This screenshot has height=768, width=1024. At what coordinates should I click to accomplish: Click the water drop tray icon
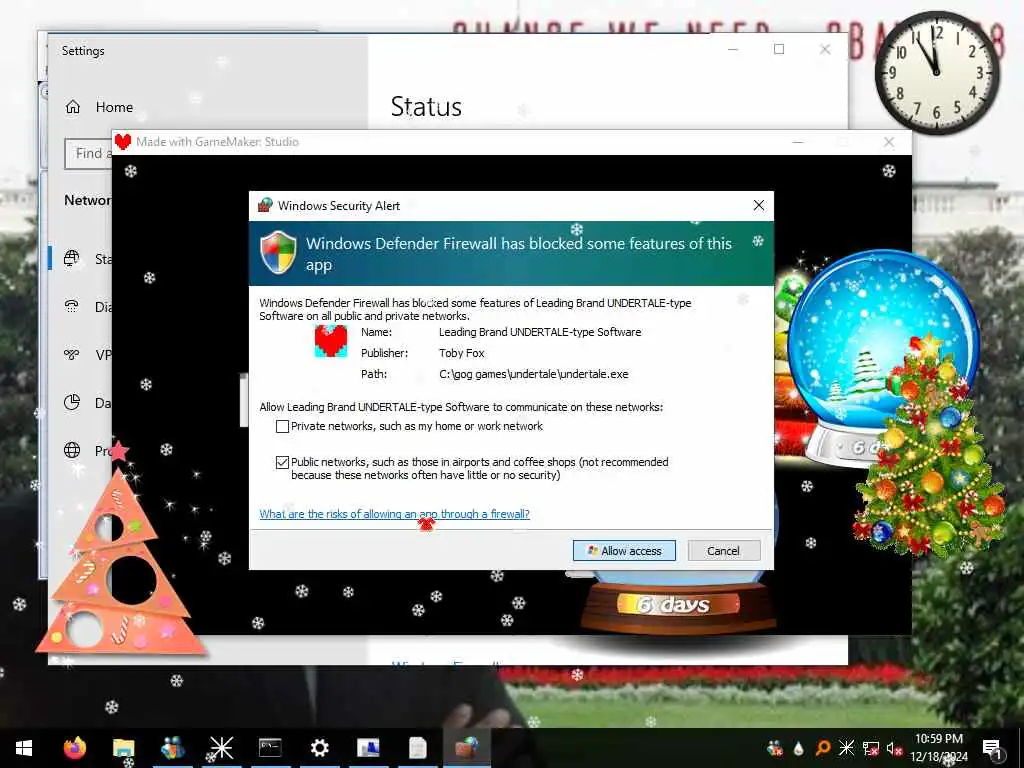click(798, 748)
